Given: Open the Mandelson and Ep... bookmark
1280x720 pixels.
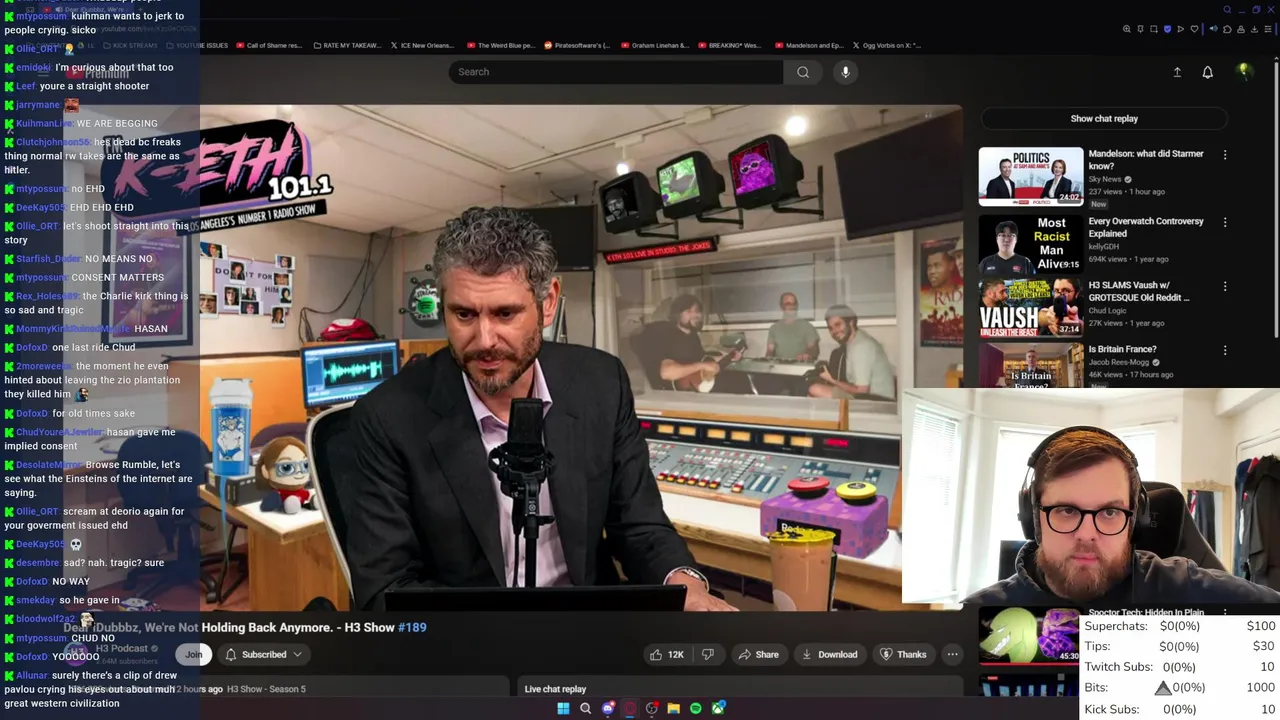Looking at the screenshot, I should click(x=808, y=45).
